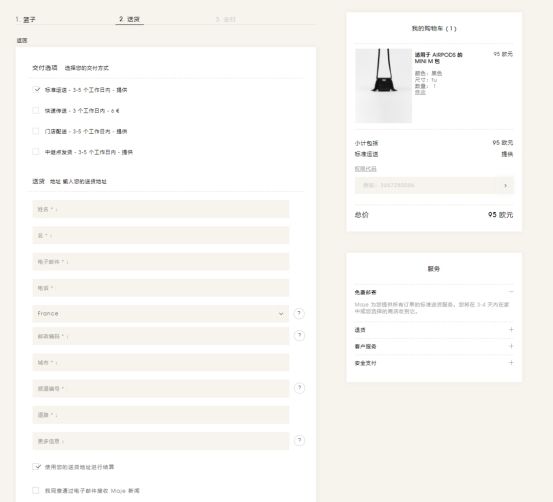Screen dimensions: 553x502
Task: Click the 电子邮件 email input field
Action: pyautogui.click(x=160, y=262)
